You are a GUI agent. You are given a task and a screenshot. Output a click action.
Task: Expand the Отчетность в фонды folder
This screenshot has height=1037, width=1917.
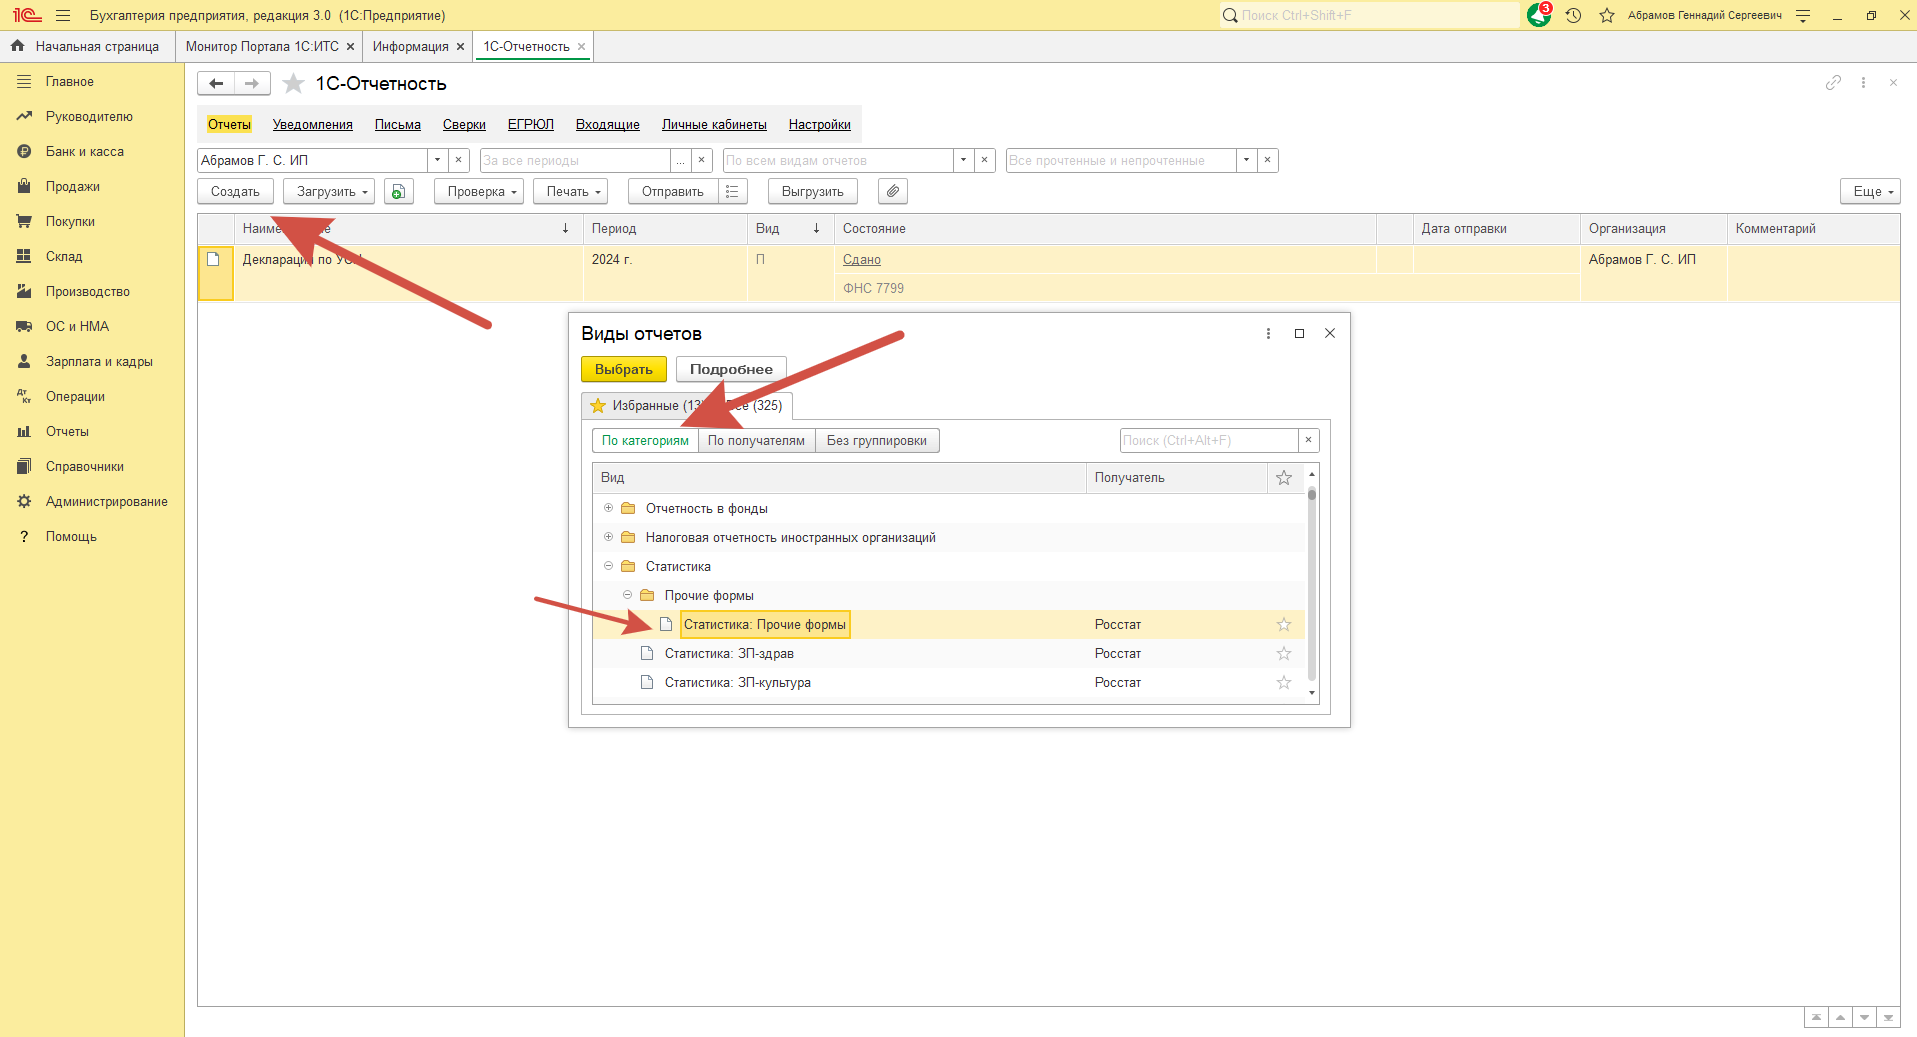coord(608,508)
